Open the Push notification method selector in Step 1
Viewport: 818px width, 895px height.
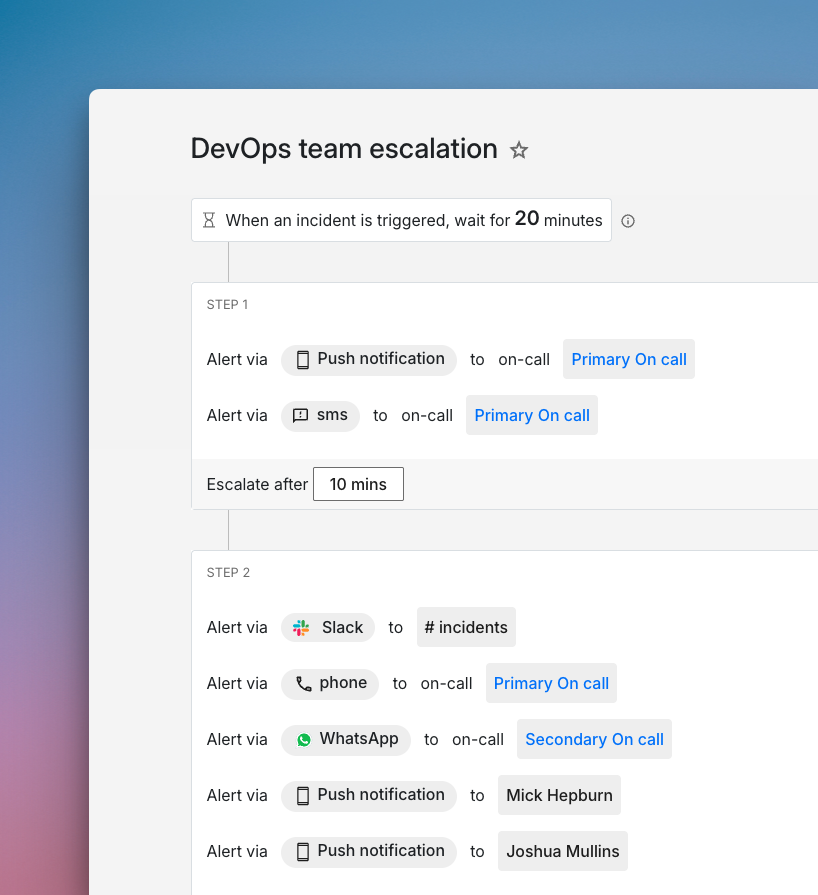(x=369, y=360)
